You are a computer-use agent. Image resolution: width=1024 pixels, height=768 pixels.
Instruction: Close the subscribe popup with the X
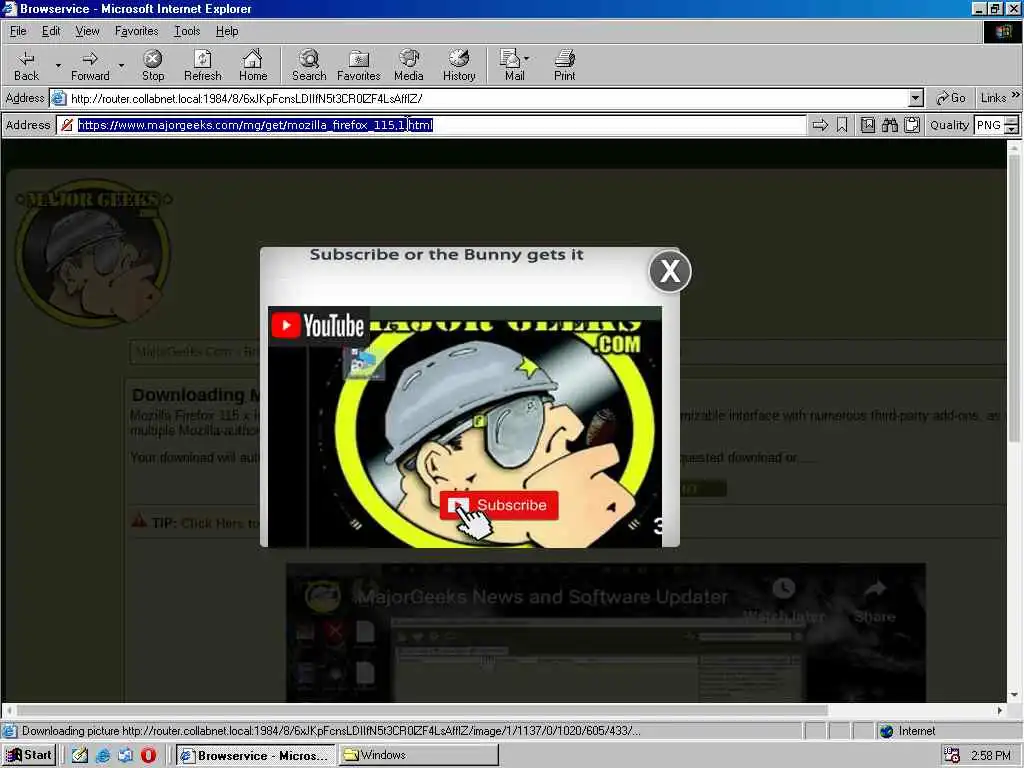click(x=670, y=271)
